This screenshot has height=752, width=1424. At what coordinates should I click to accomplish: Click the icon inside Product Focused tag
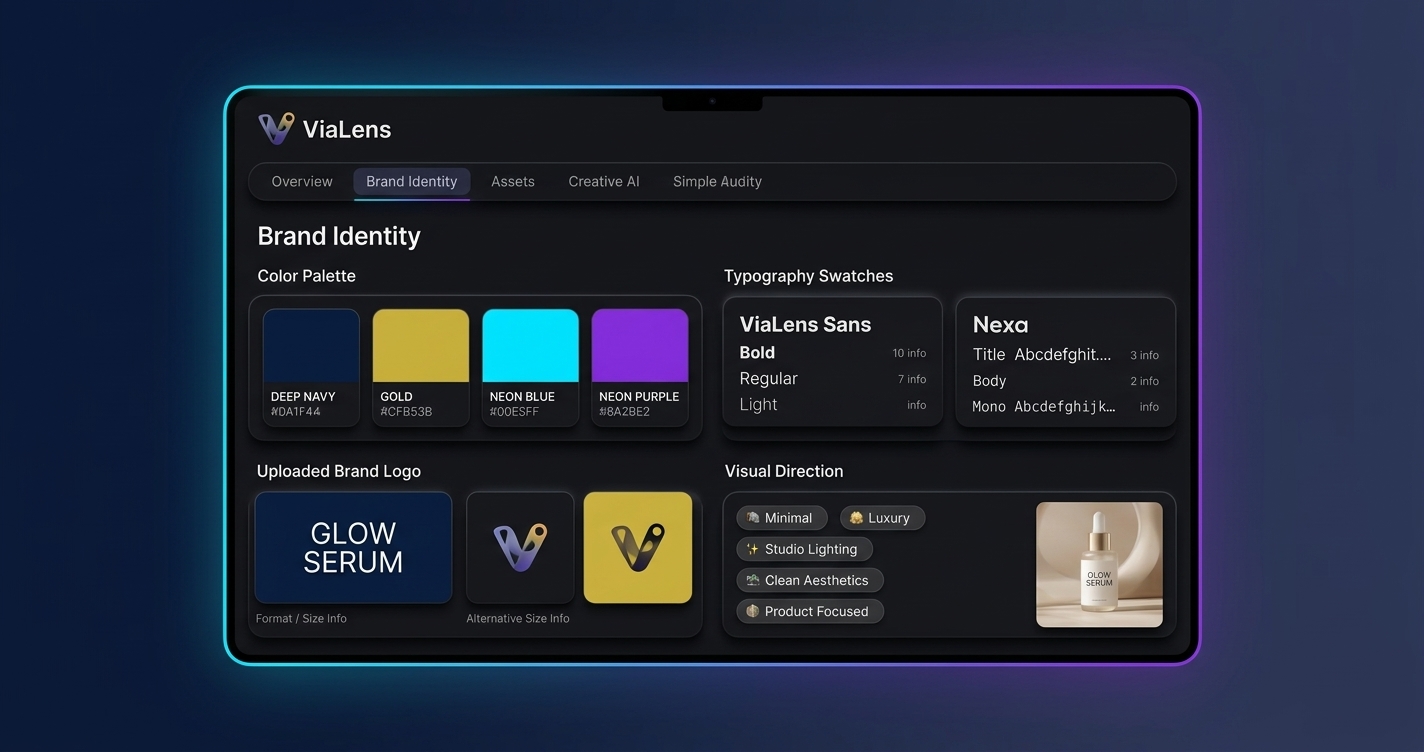(753, 611)
